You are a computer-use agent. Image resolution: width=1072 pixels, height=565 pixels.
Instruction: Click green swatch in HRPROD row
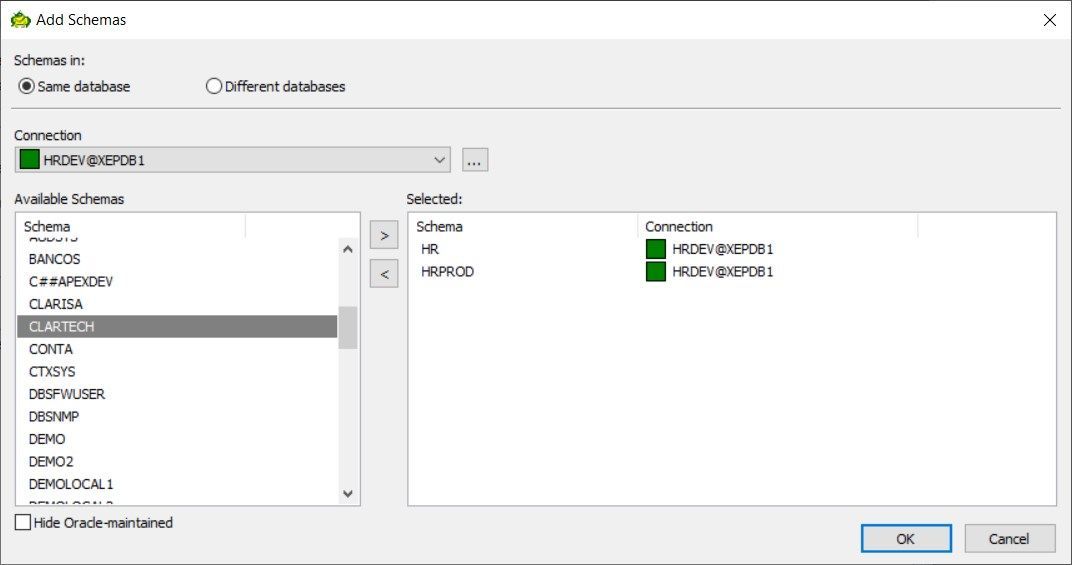pos(656,272)
